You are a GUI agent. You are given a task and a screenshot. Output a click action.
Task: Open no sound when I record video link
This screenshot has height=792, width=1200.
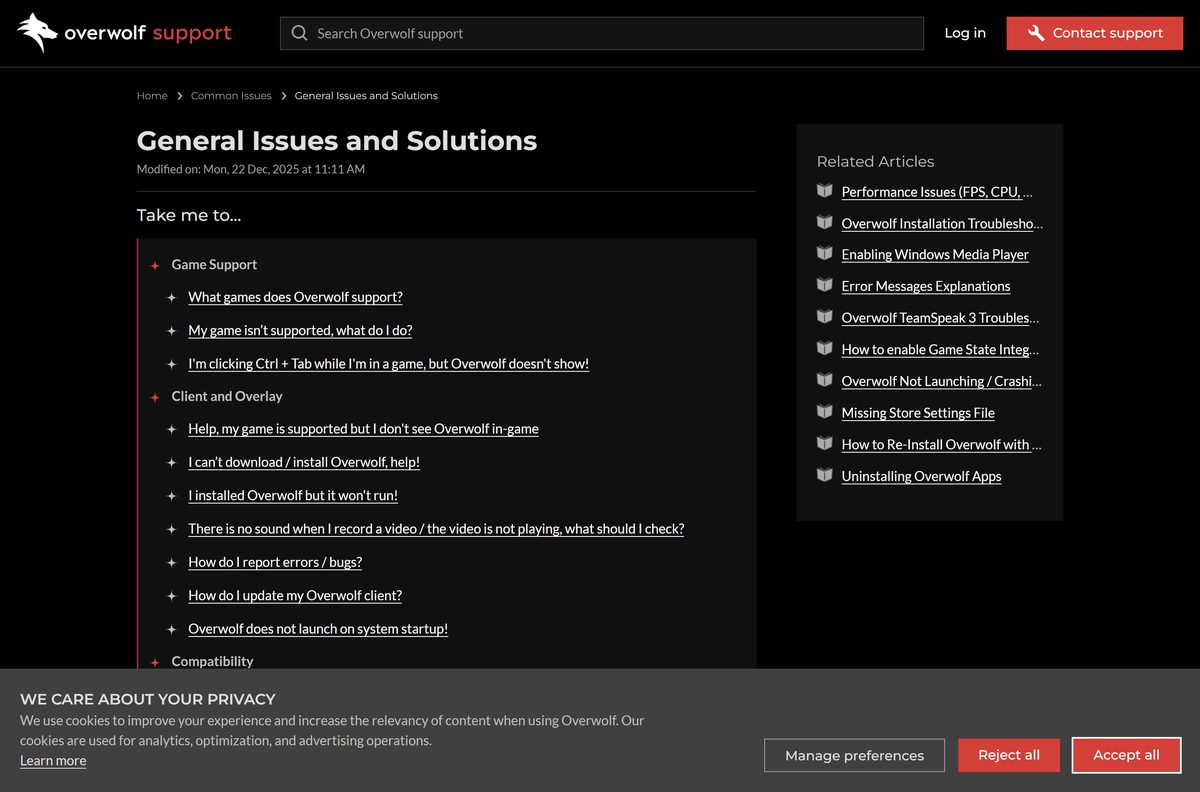[436, 529]
